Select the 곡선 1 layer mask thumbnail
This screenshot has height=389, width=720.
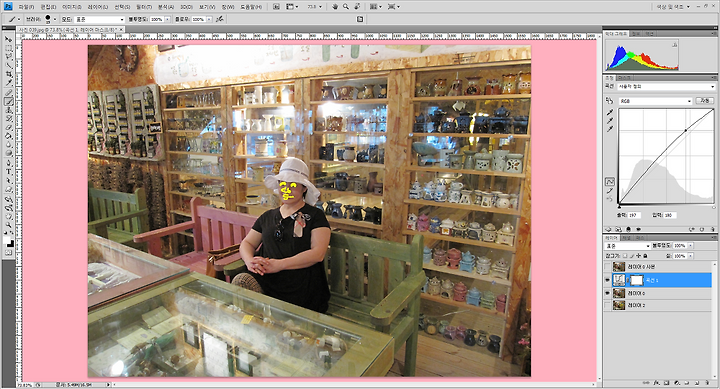tap(636, 280)
